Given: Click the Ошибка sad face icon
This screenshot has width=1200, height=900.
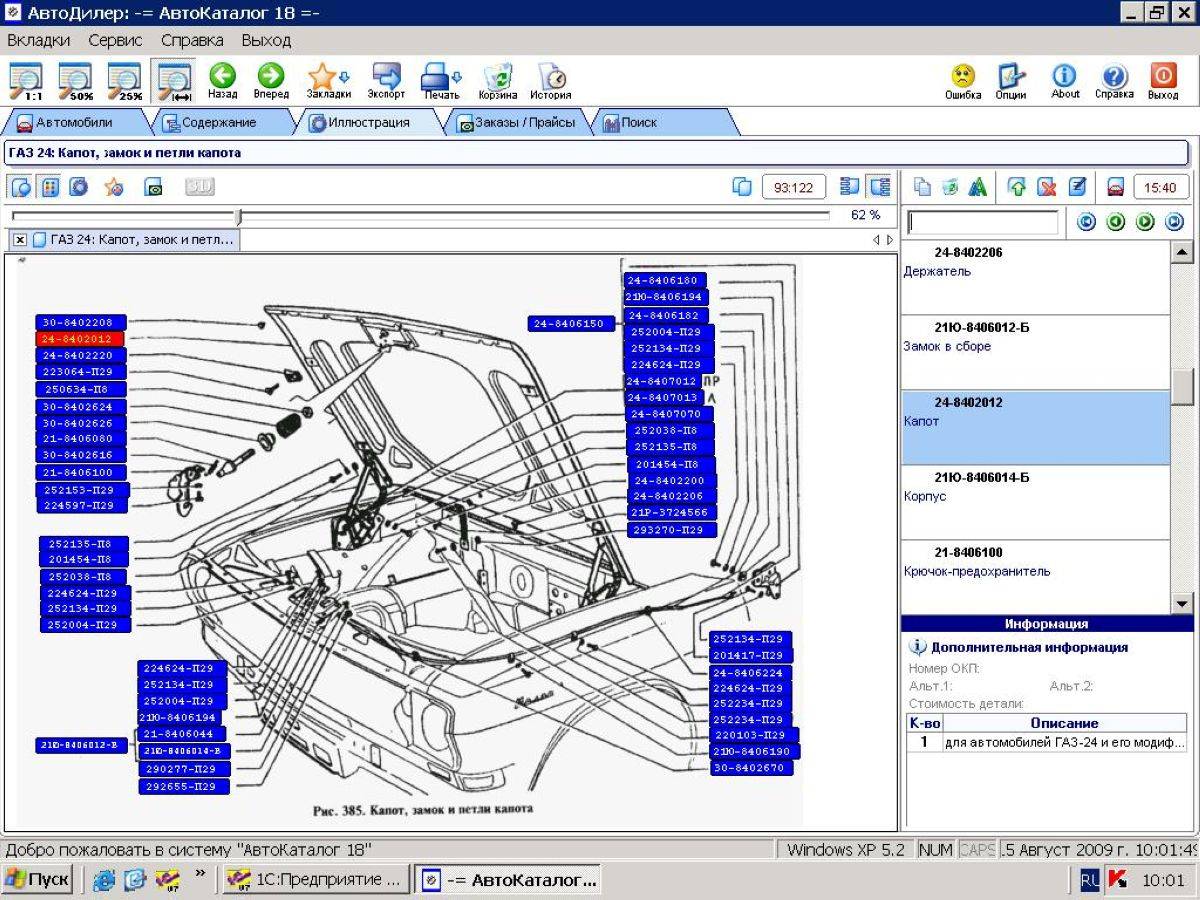Looking at the screenshot, I should 963,76.
